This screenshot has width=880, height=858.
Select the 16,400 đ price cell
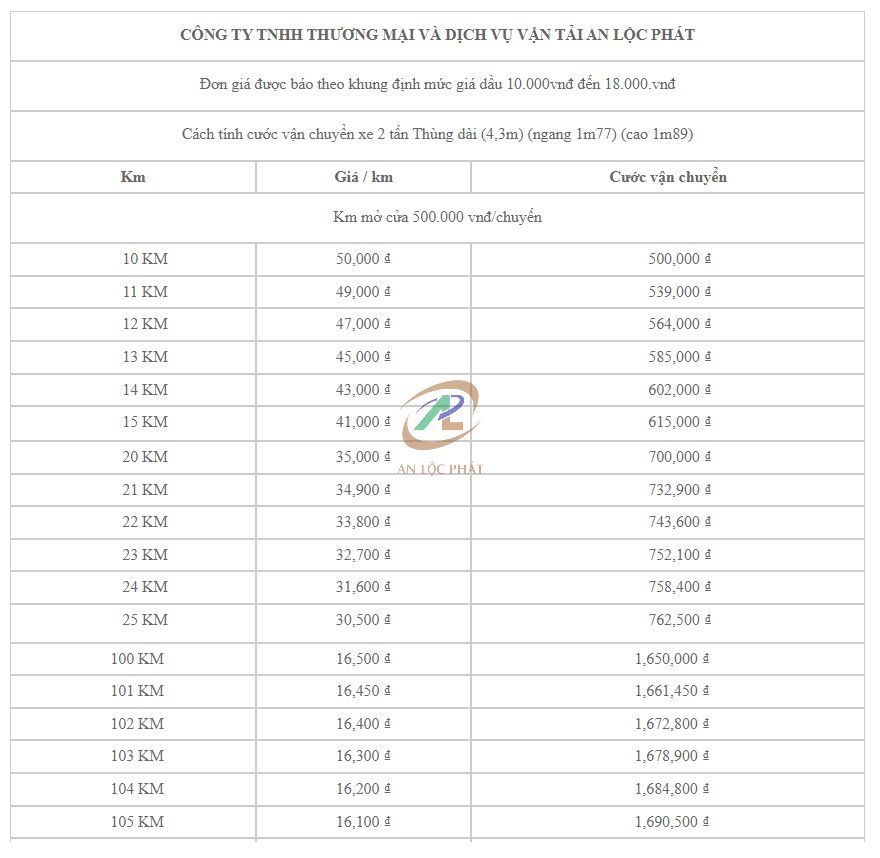pos(363,724)
